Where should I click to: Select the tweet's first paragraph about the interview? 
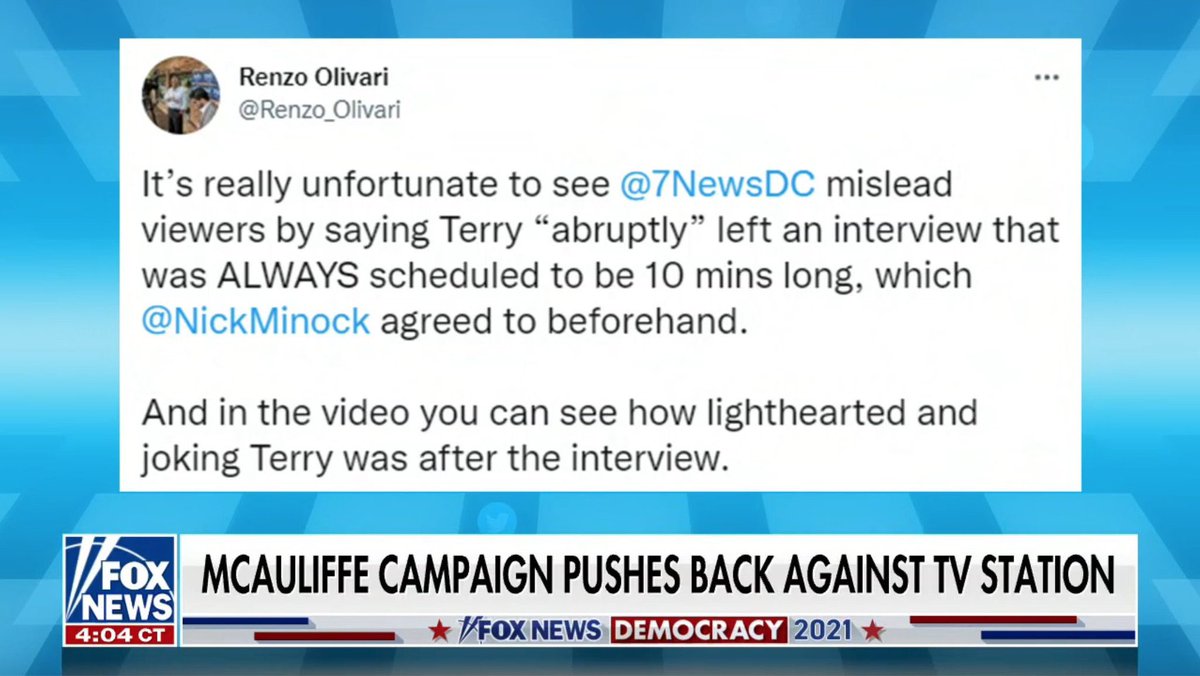click(x=600, y=253)
